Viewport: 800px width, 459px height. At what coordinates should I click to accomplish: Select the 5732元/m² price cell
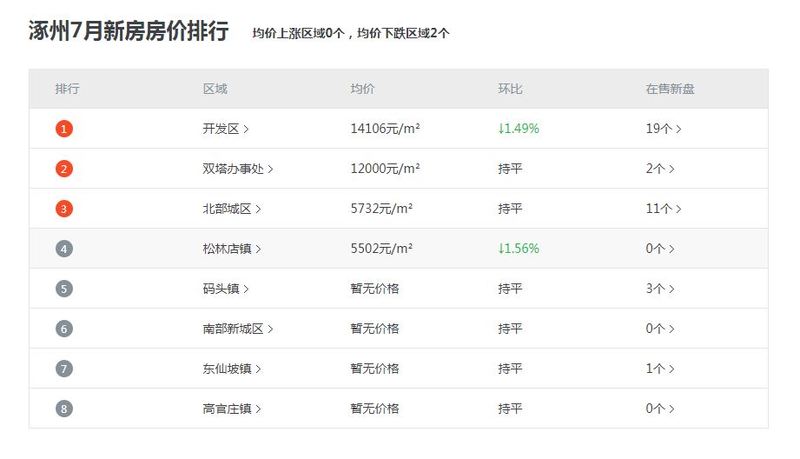(x=382, y=209)
